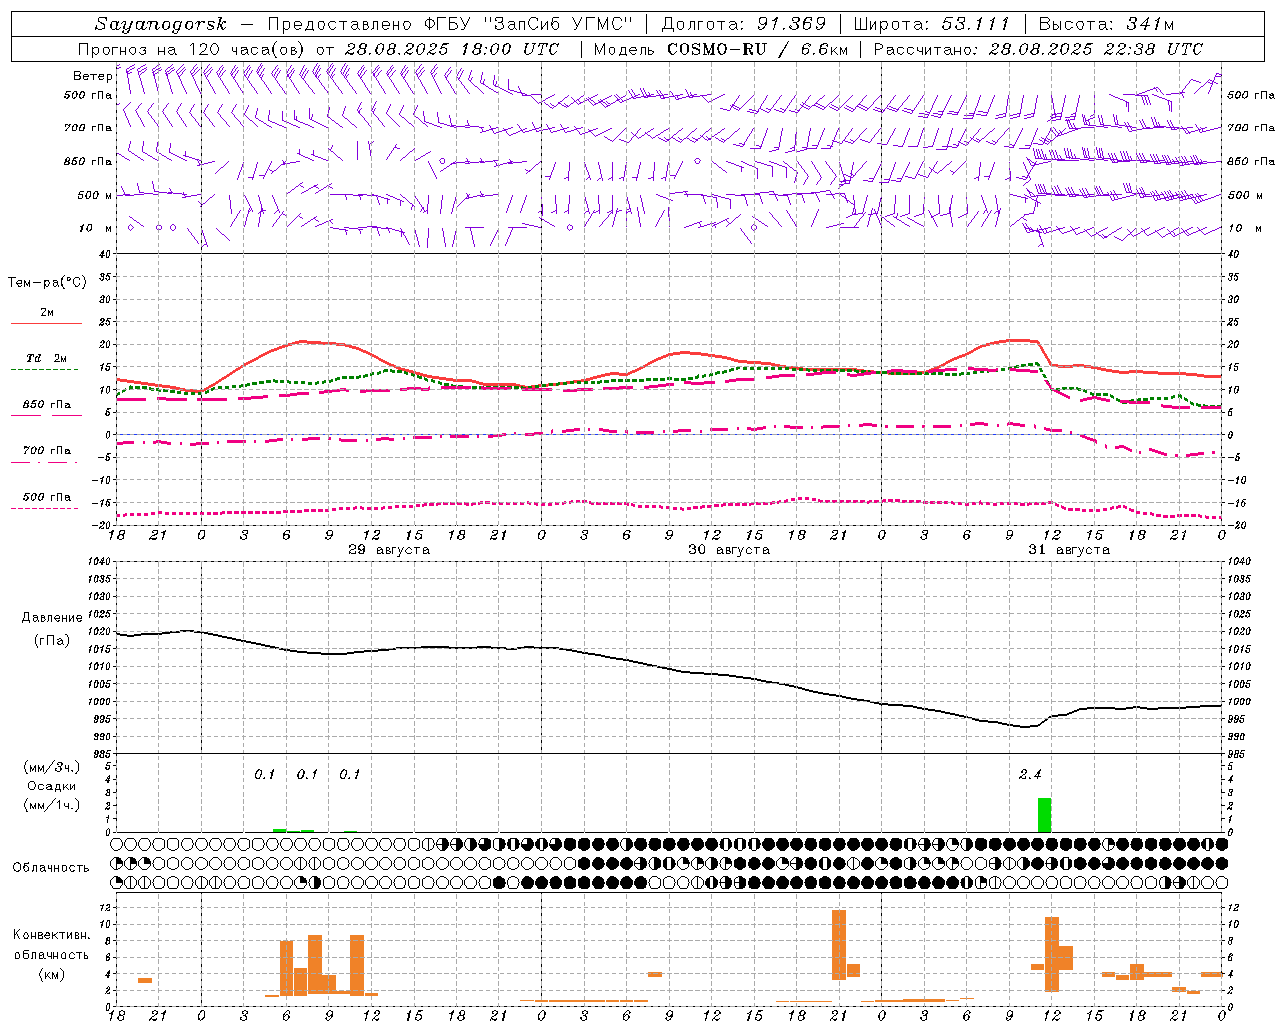Viewport: 1280px width, 1024px height.
Task: Click the Долгота: 91.369 value
Action: (x=744, y=24)
